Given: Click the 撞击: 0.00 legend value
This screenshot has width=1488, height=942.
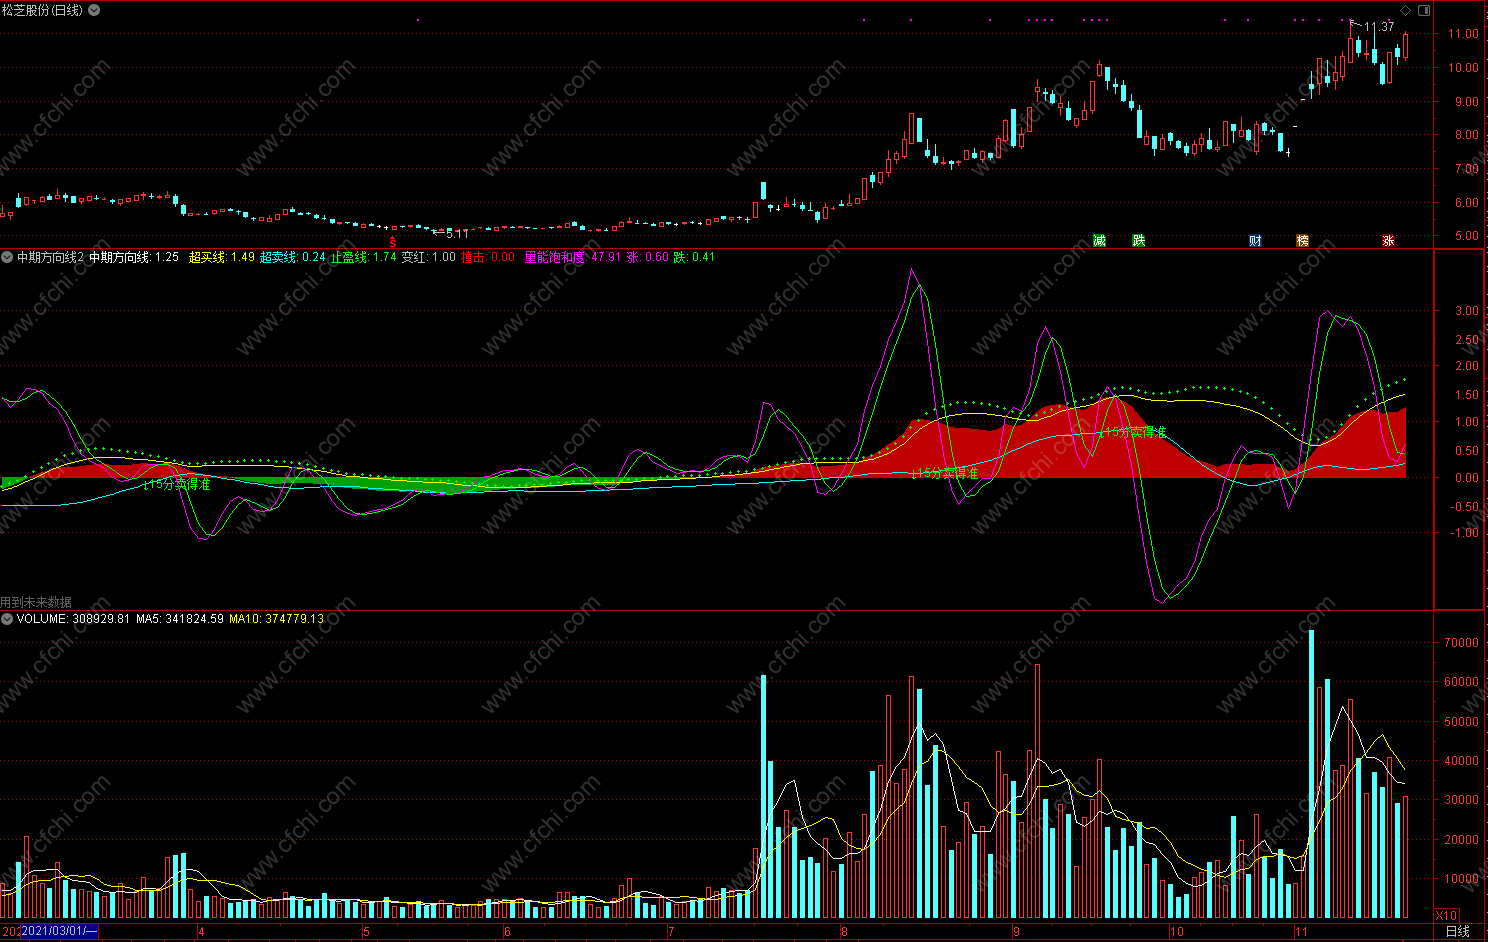Looking at the screenshot, I should (487, 257).
